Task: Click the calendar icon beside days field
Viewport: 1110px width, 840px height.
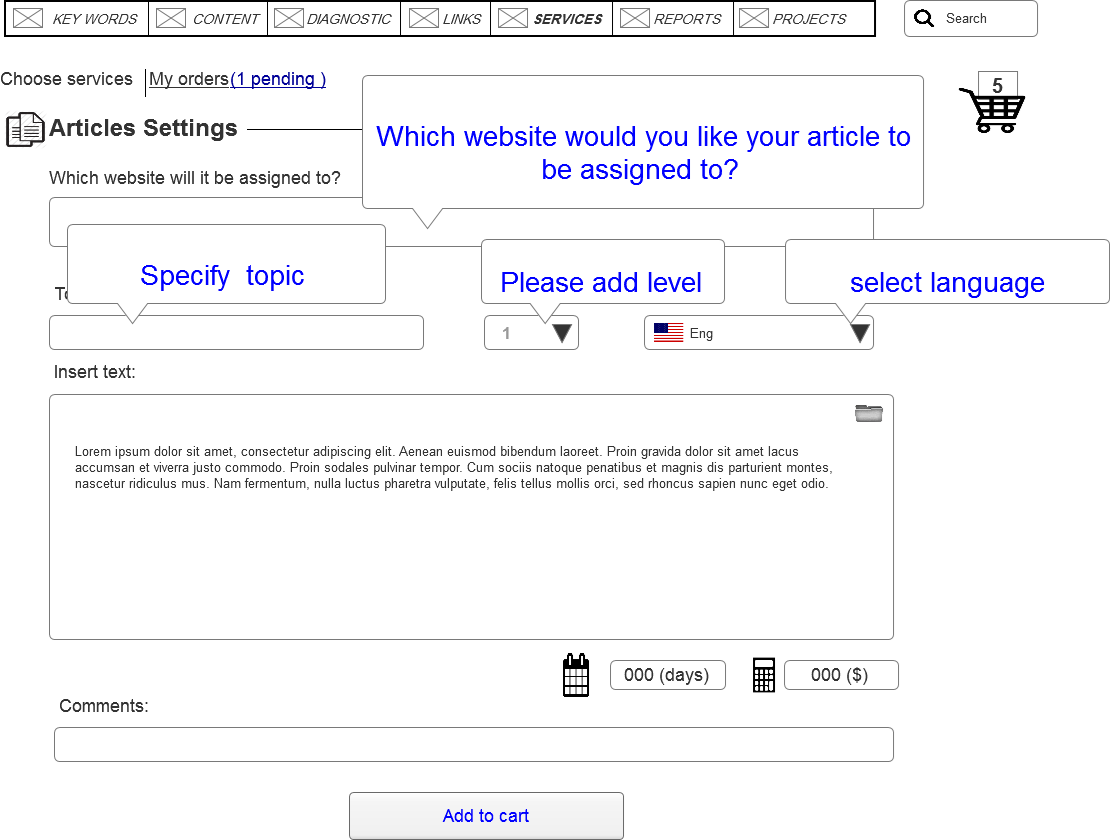Action: click(576, 675)
